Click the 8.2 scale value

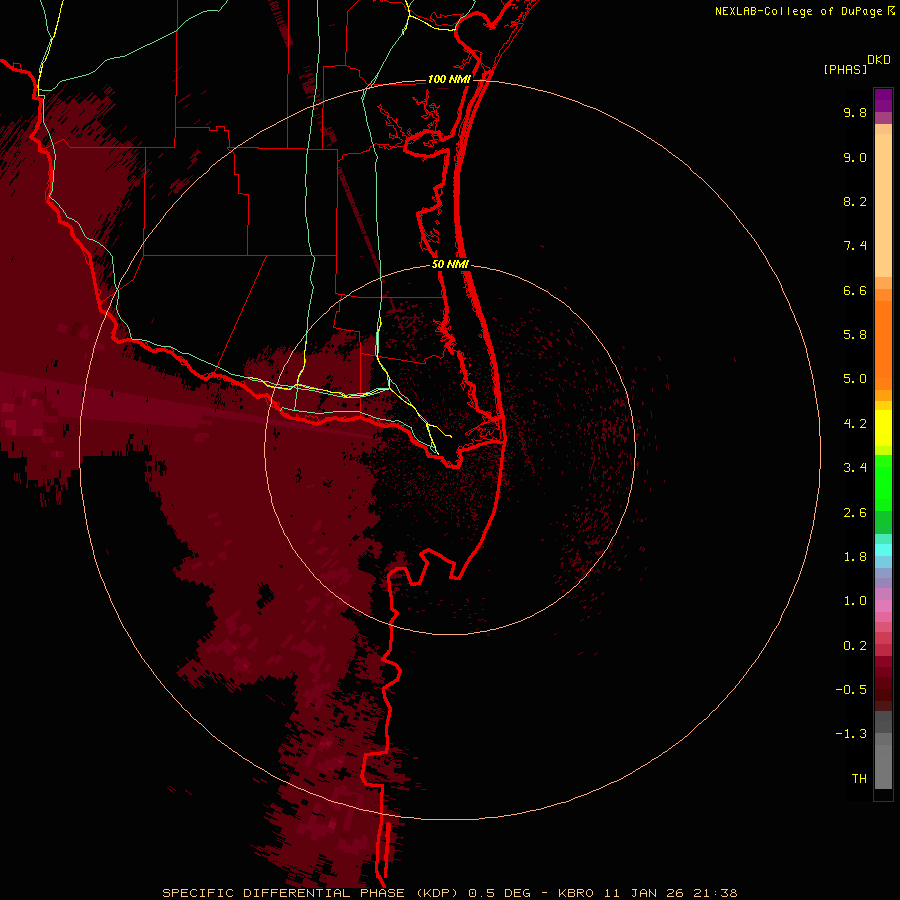pos(855,201)
